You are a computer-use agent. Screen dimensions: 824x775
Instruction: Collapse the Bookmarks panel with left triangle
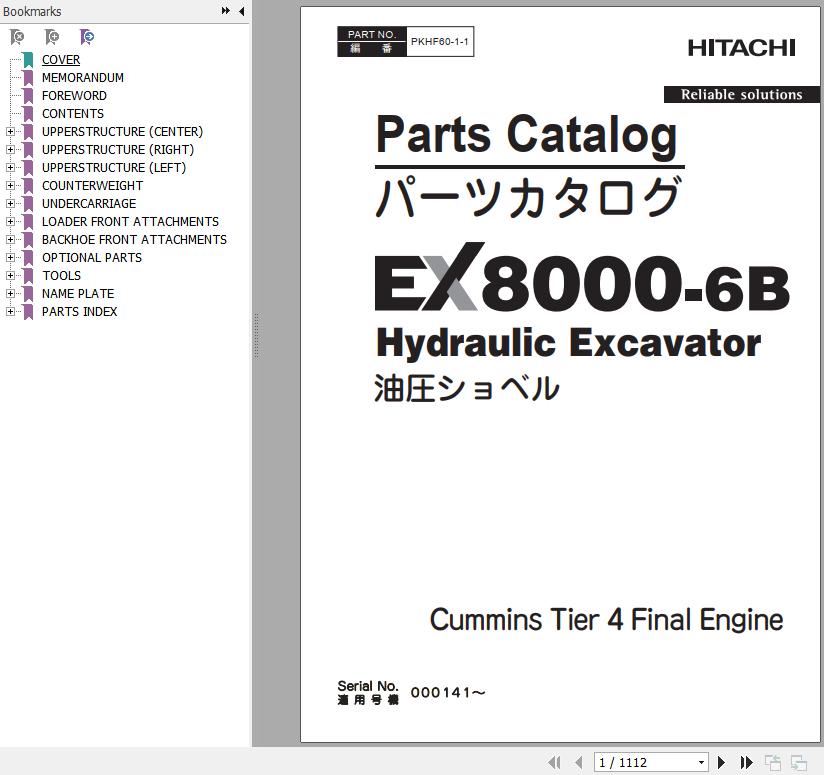pos(241,11)
